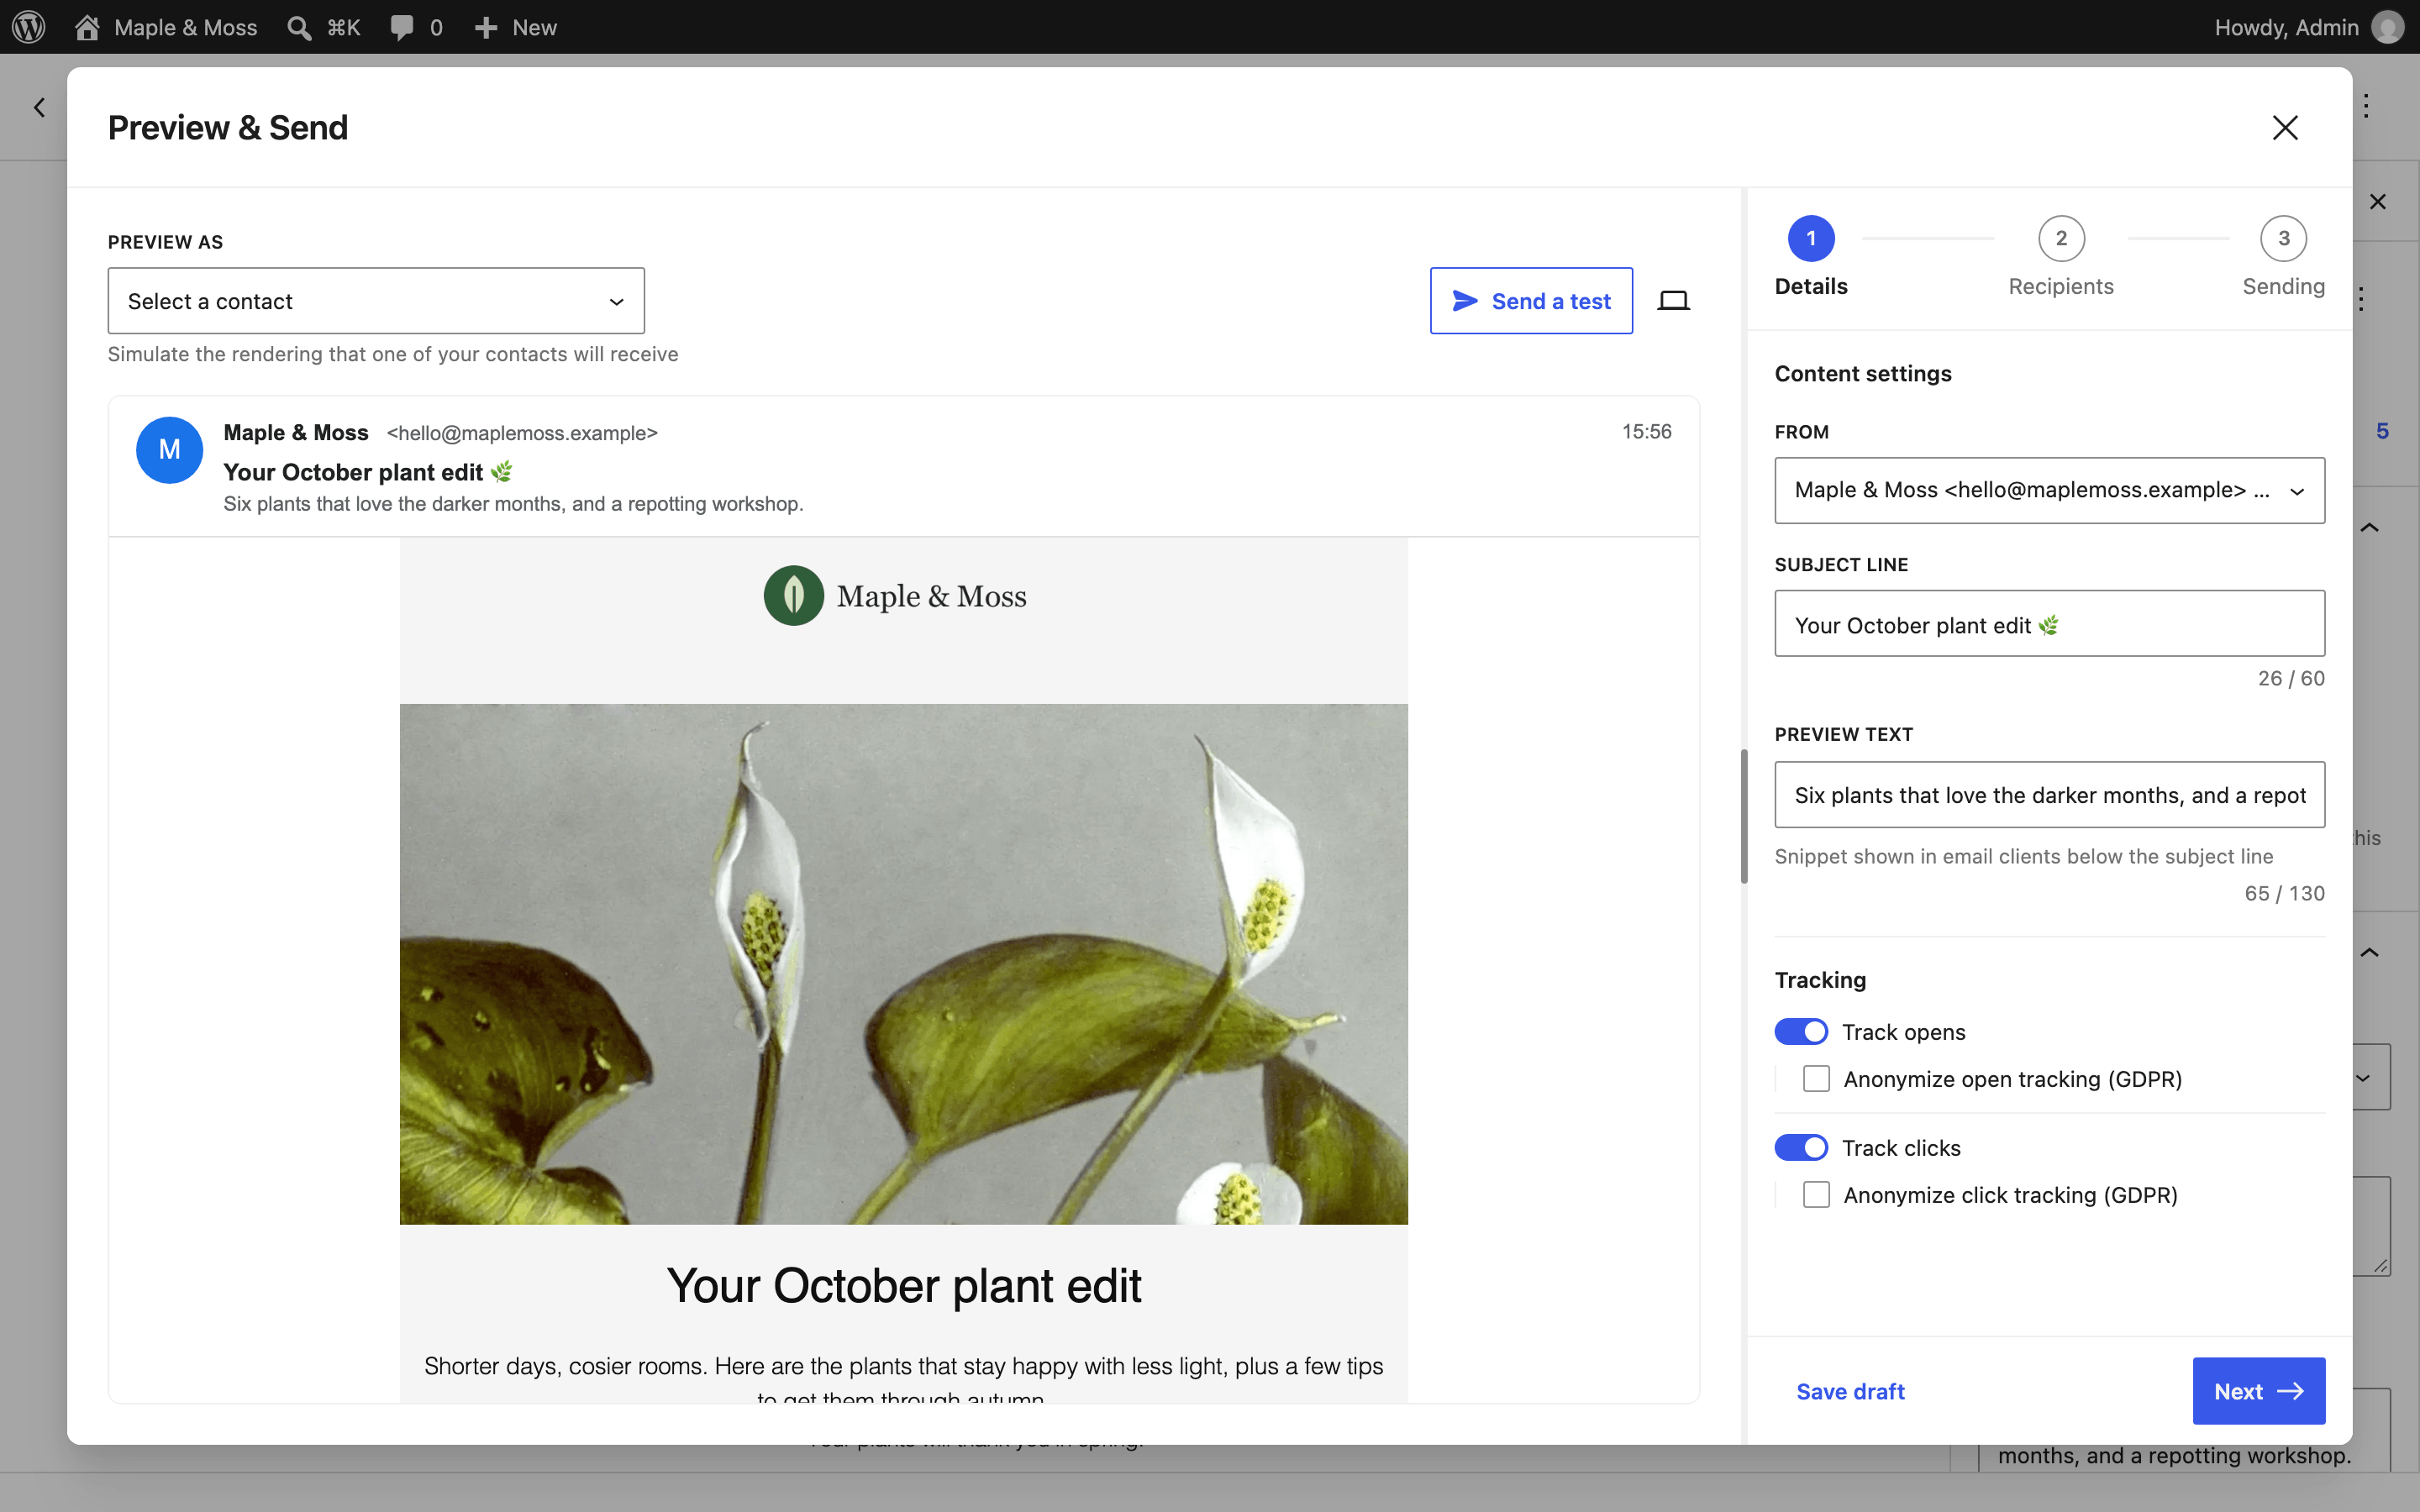Close the Preview & Send dialog
This screenshot has height=1512, width=2420.
click(2285, 127)
